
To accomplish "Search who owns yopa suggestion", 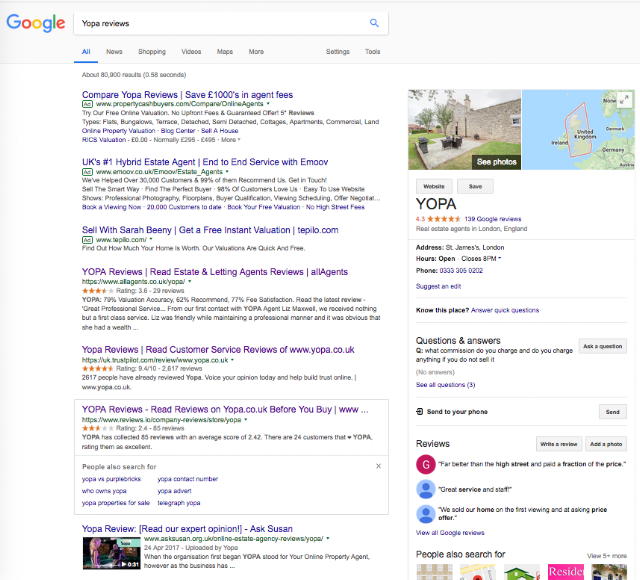I will [x=104, y=491].
